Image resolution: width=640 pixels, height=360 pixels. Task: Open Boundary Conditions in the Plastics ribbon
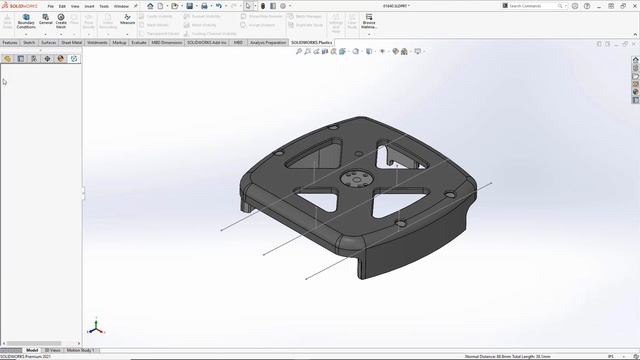[26, 21]
